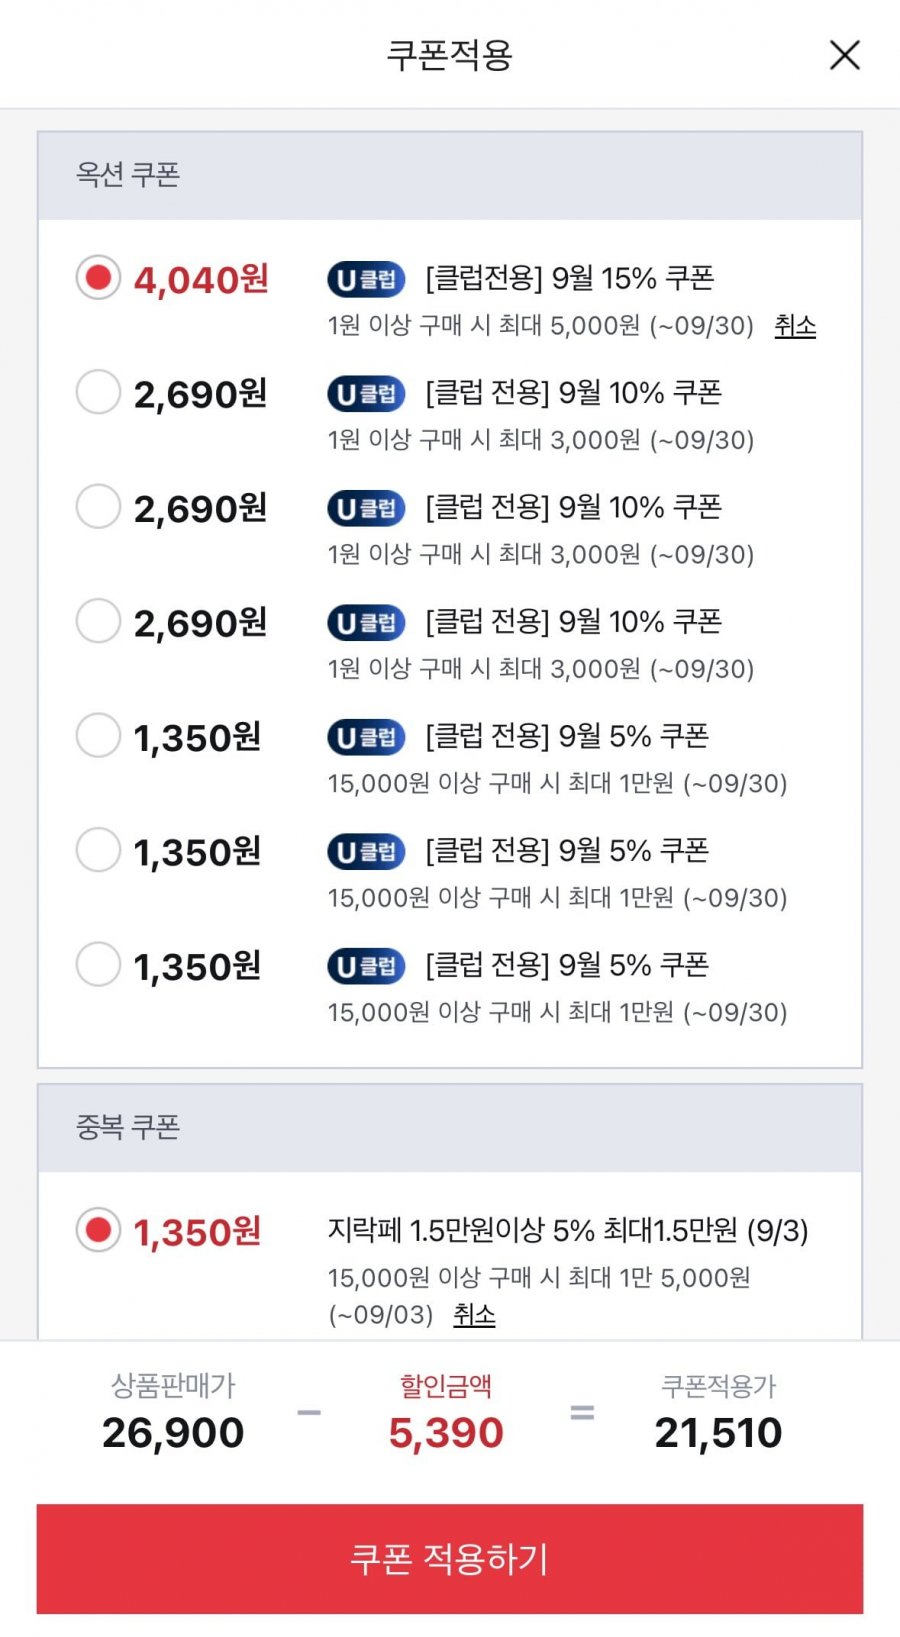Click U클럽 badge on first 5% coupon
This screenshot has width=900, height=1637.
point(366,737)
